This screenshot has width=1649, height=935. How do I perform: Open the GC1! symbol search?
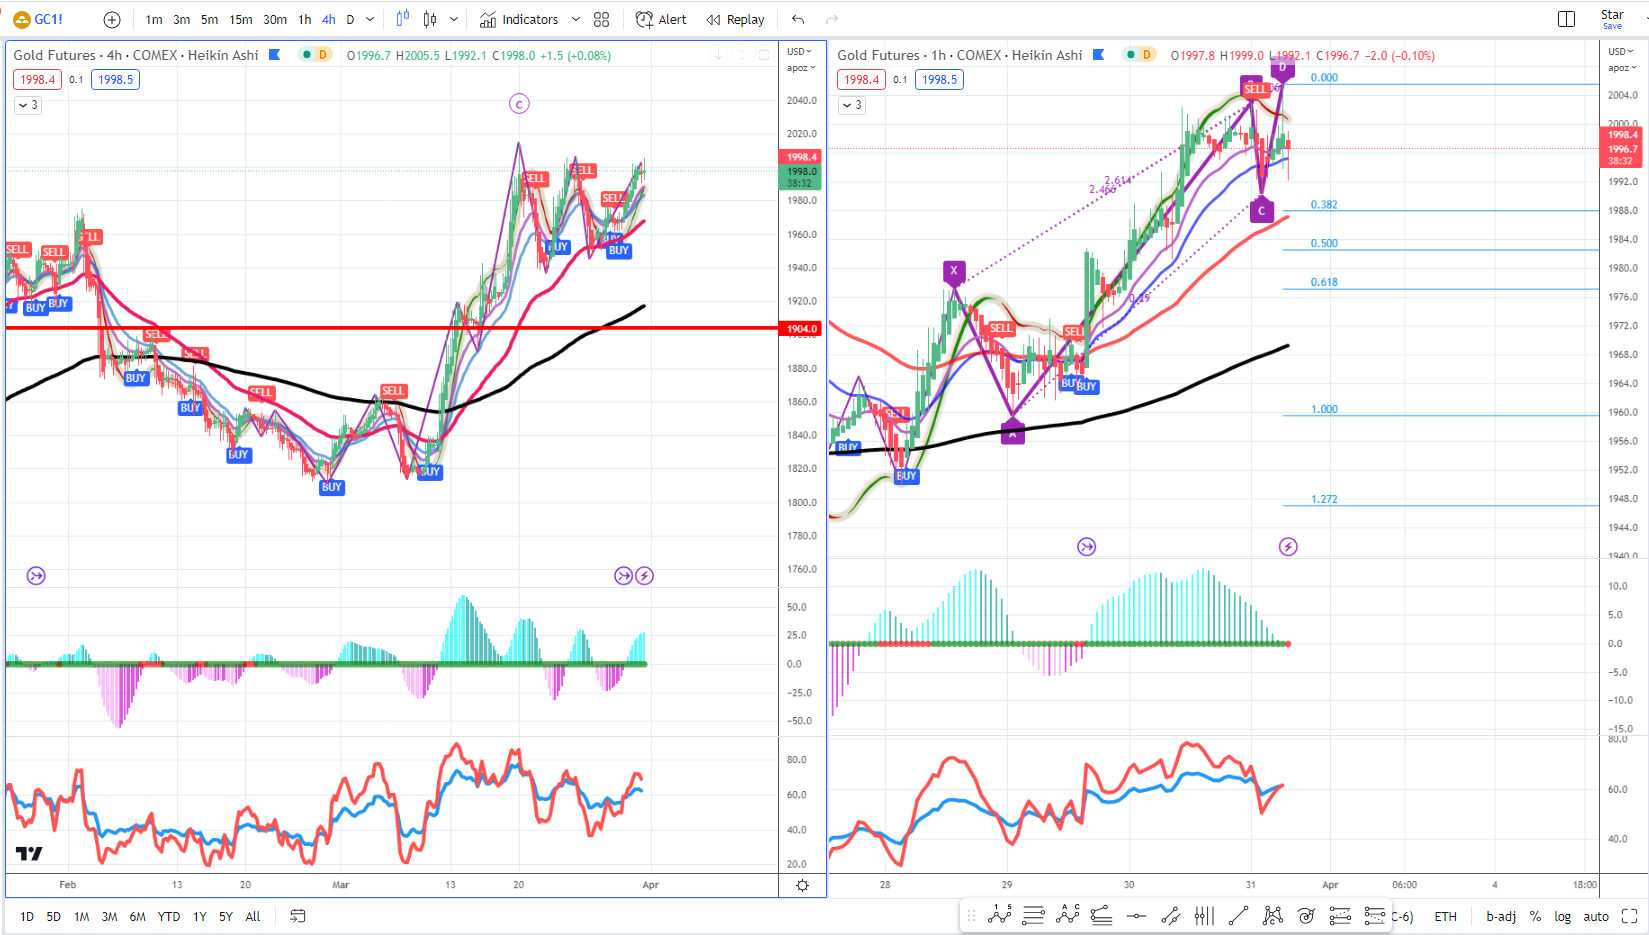(x=38, y=19)
